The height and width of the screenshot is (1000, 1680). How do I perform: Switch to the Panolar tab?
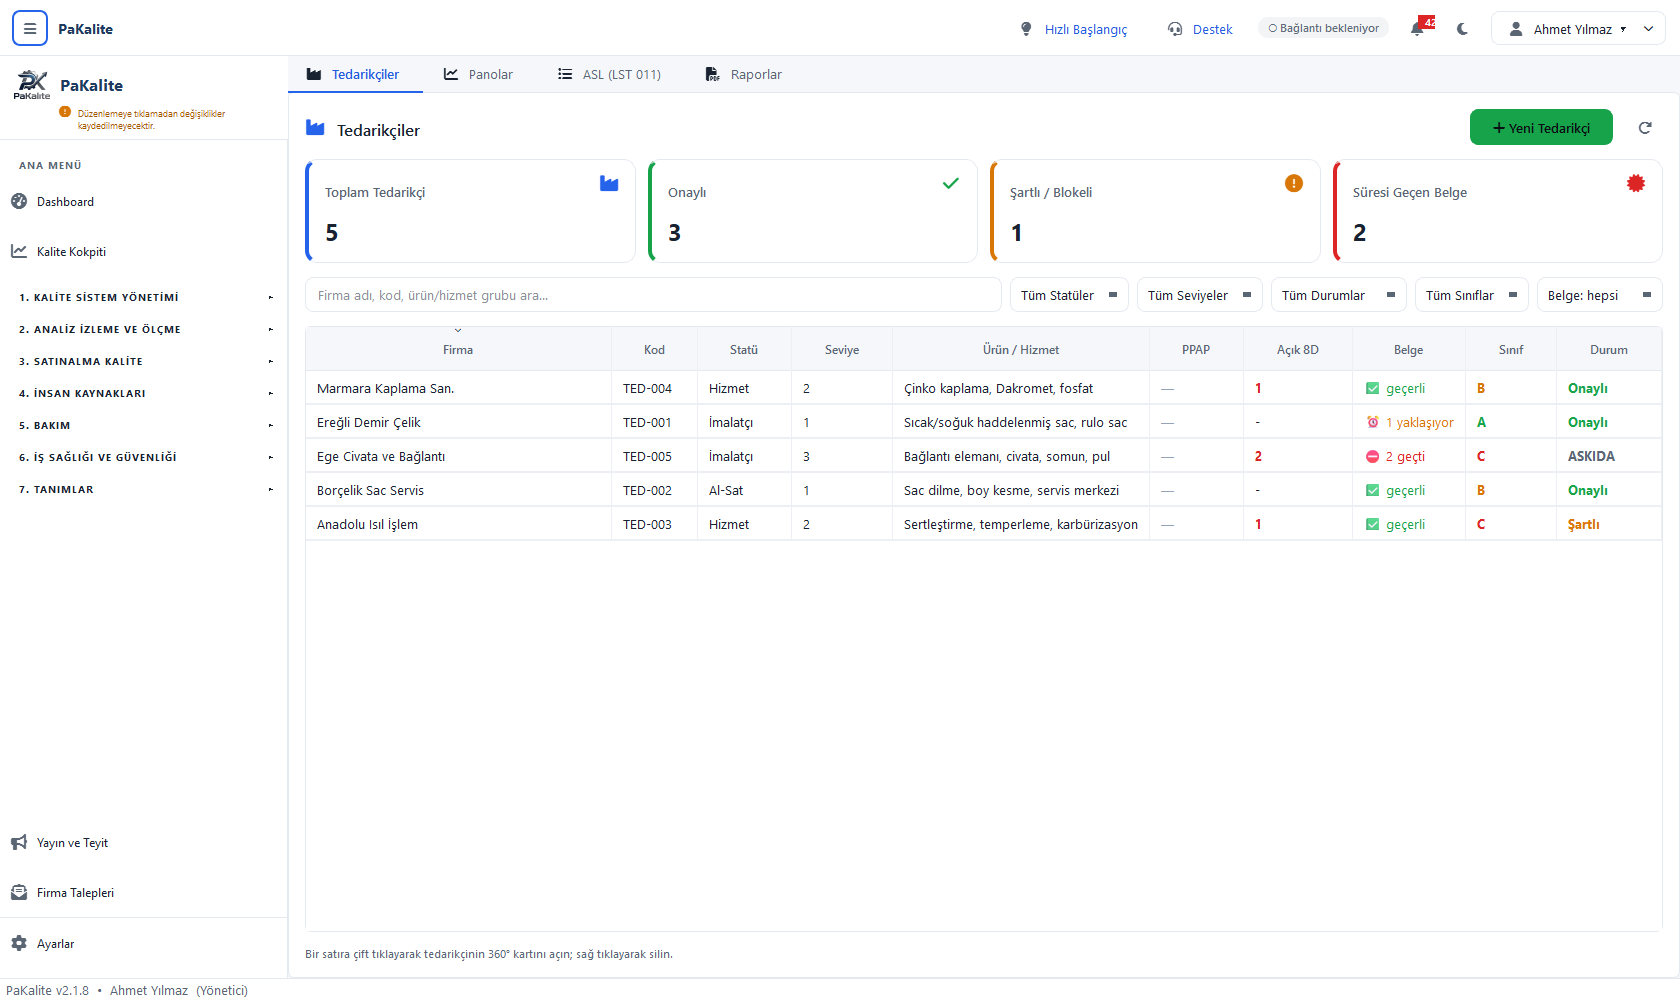[478, 74]
